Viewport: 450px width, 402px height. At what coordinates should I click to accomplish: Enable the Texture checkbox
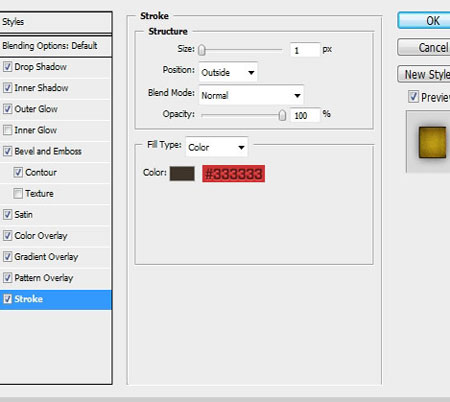tap(18, 193)
